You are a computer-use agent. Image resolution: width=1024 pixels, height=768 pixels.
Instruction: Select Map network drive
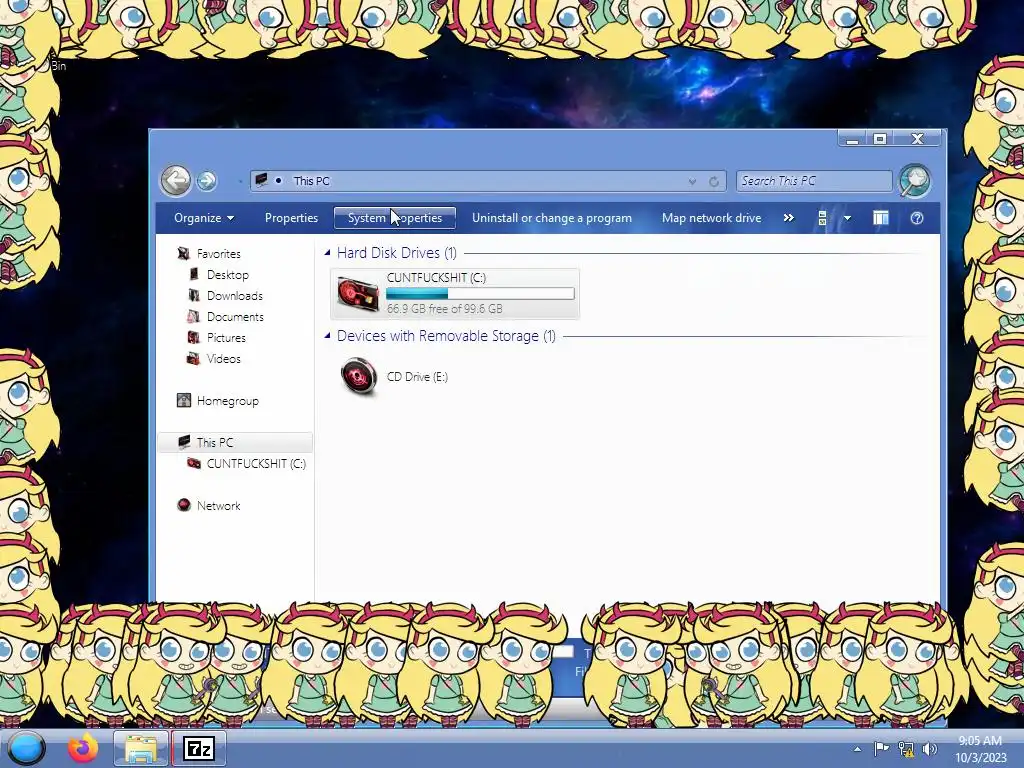[x=711, y=218]
